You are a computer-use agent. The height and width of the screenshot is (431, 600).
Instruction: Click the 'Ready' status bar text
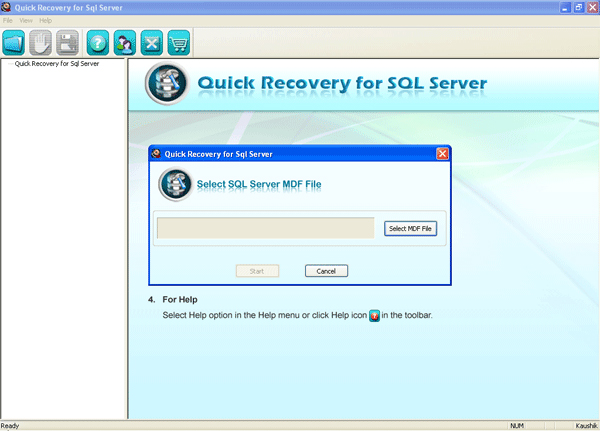[x=10, y=426]
